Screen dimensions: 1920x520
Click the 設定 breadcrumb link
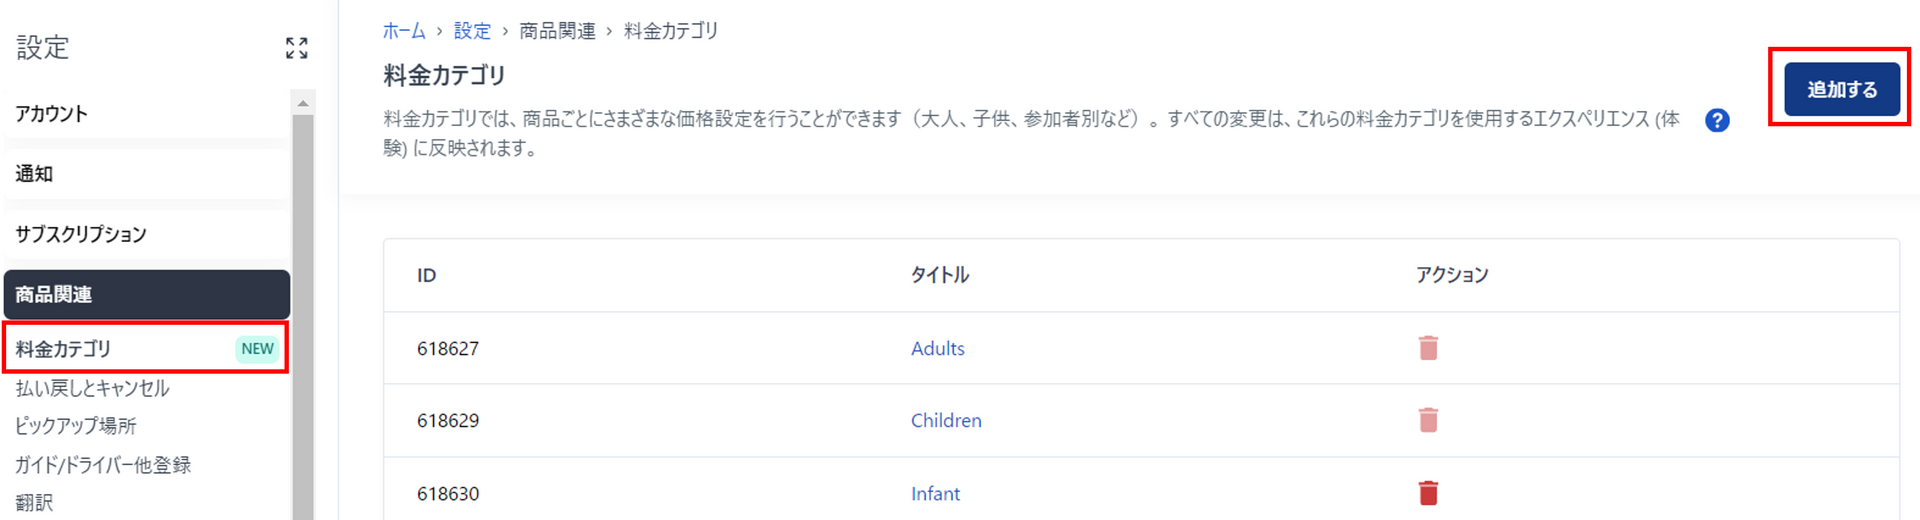(x=472, y=31)
